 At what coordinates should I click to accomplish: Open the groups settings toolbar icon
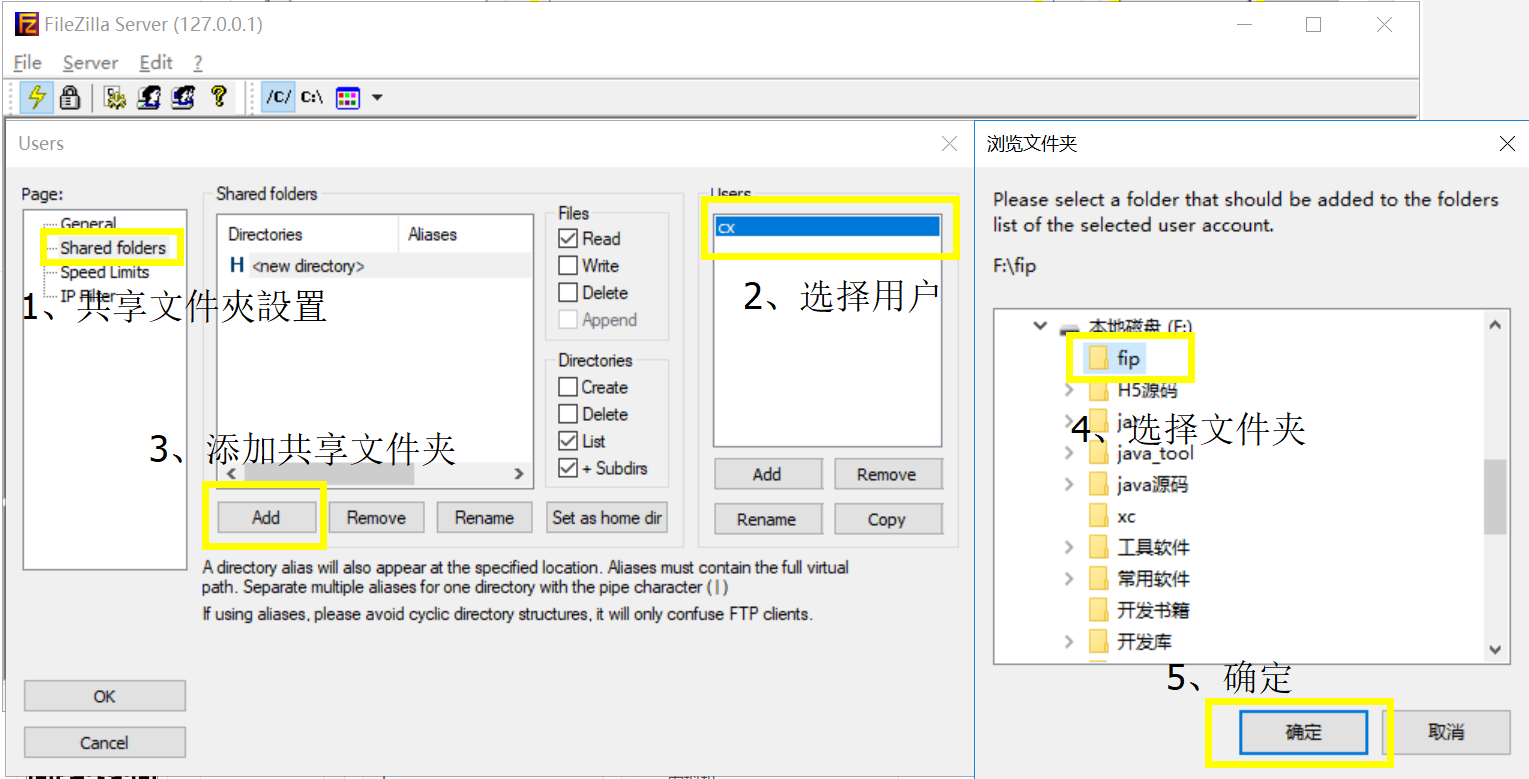coord(182,97)
